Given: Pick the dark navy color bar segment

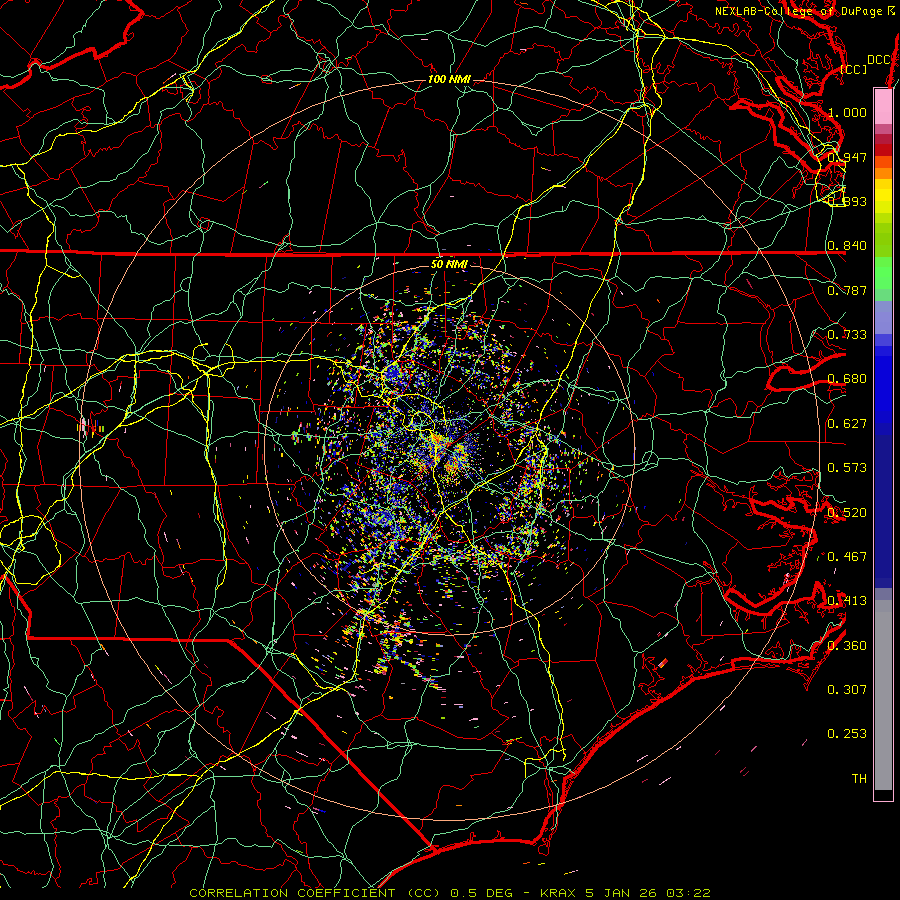Looking at the screenshot, I should (x=883, y=511).
